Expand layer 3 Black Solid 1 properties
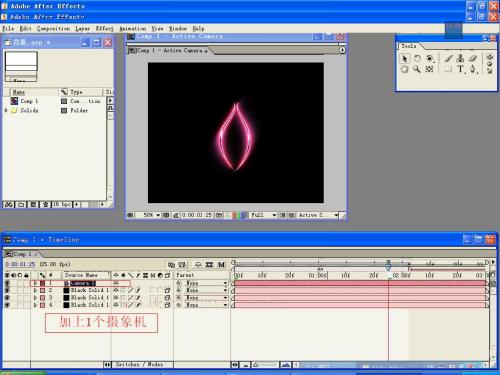 [35, 298]
